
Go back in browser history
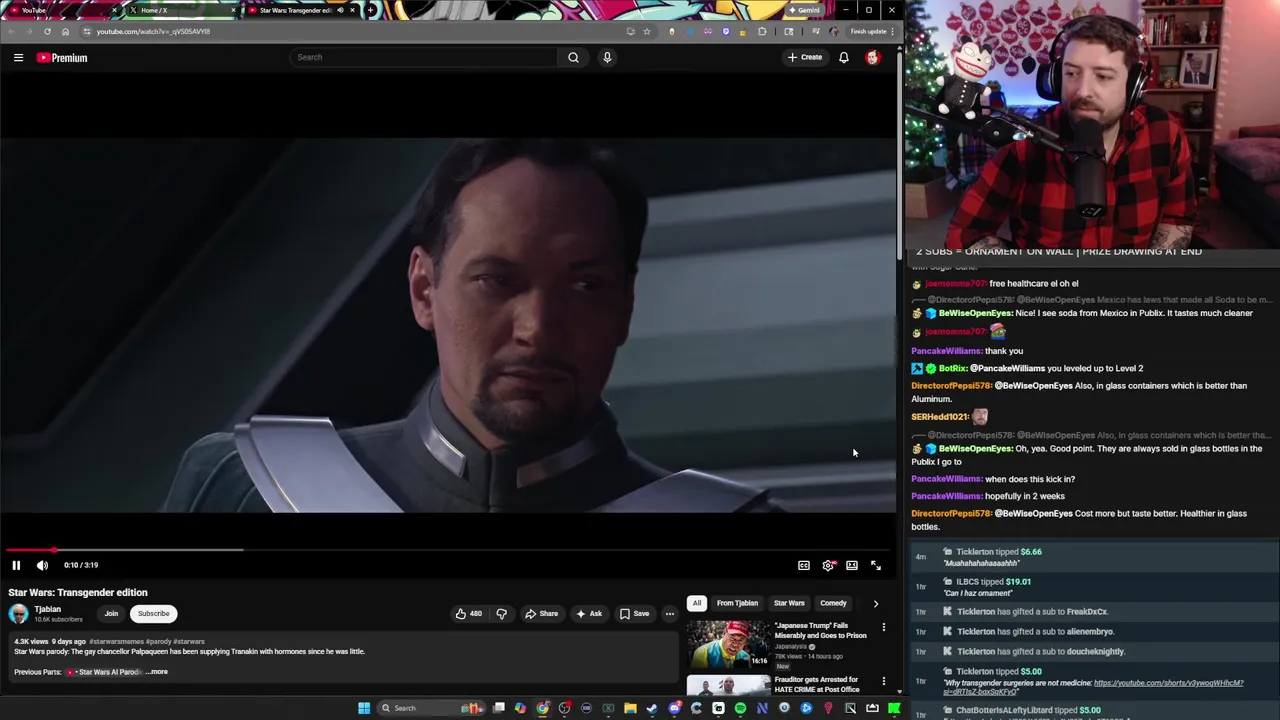tap(11, 31)
